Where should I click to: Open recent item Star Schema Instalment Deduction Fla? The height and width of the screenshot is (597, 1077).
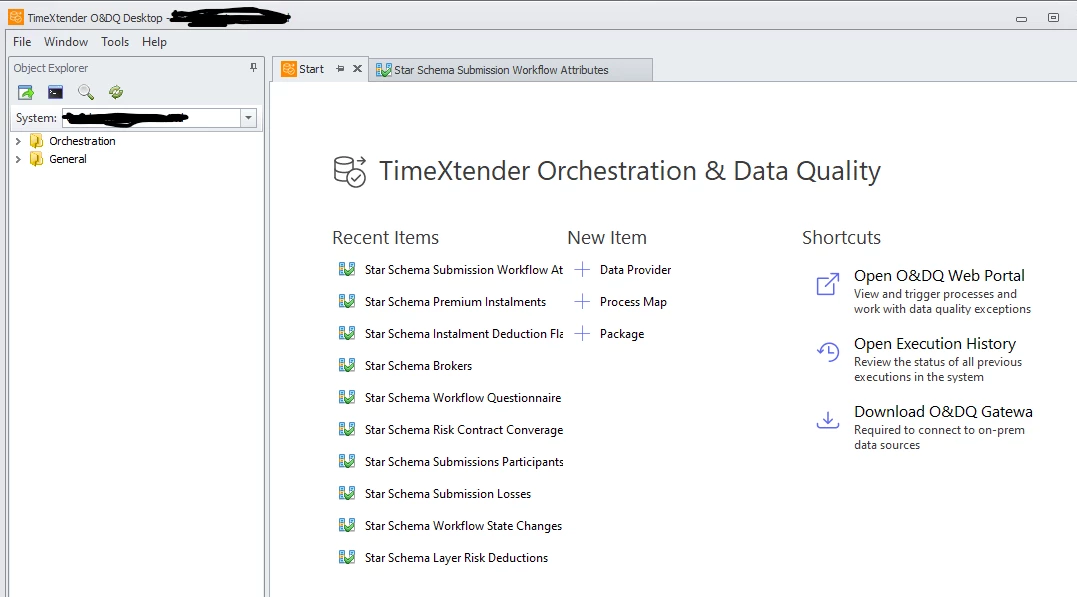(x=464, y=334)
